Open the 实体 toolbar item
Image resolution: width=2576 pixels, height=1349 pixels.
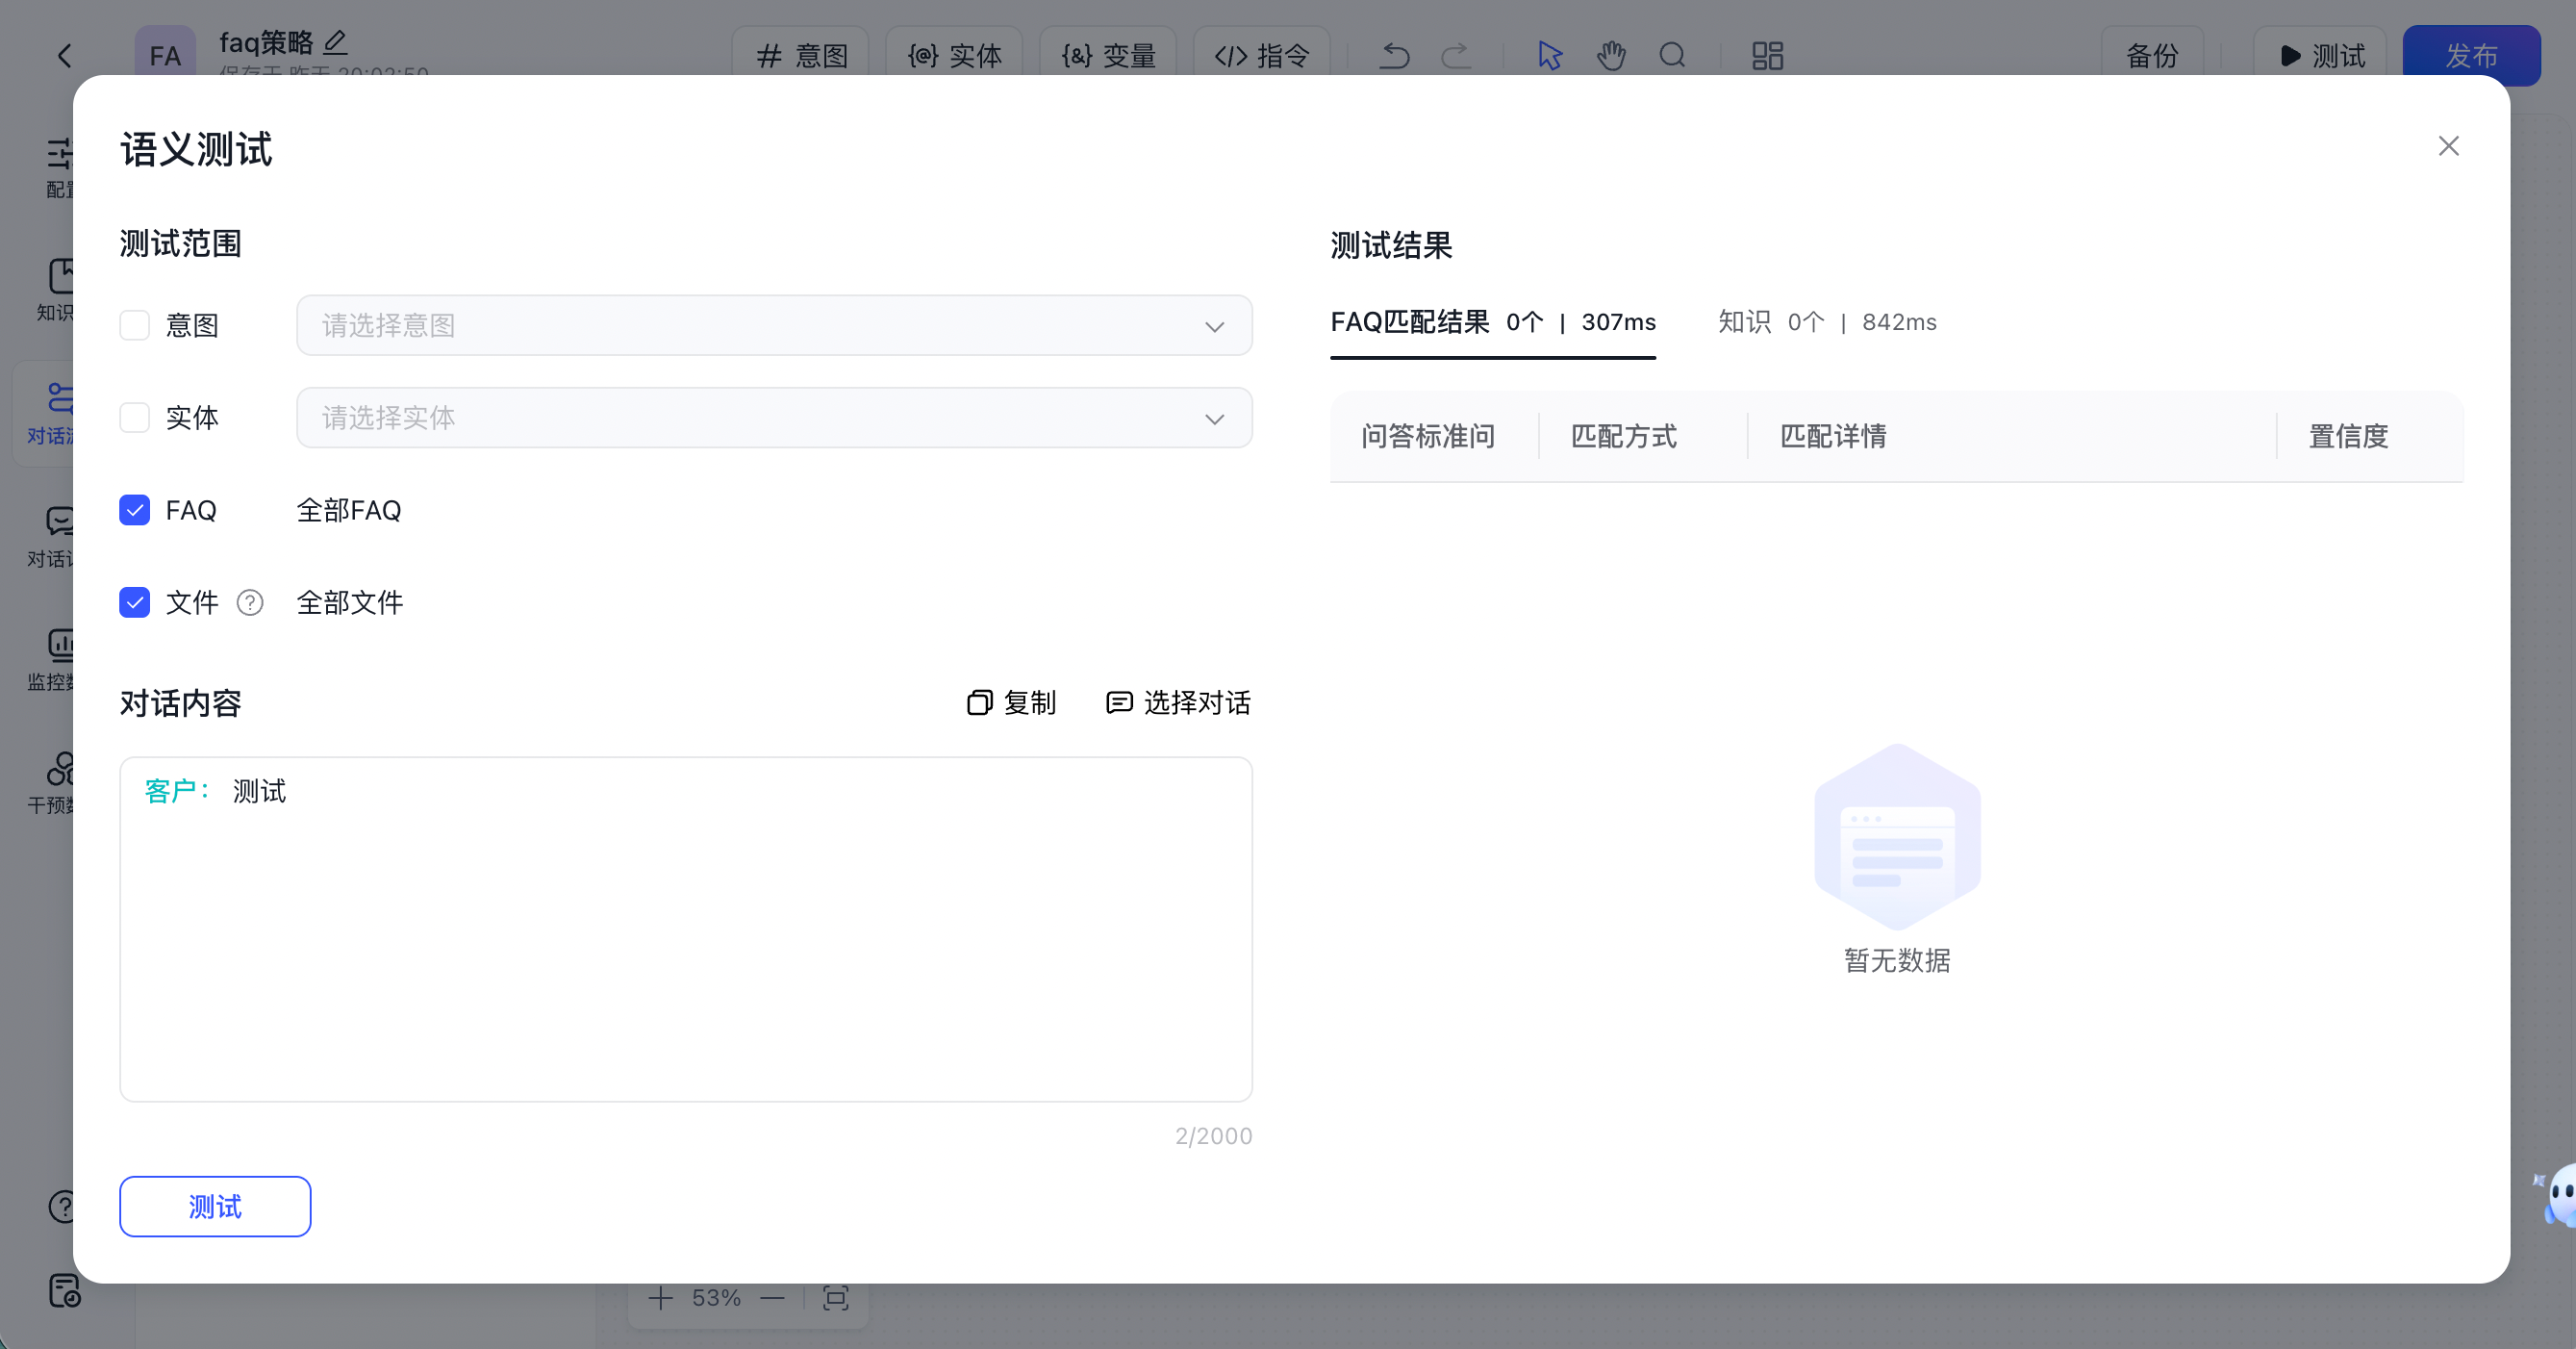coord(954,55)
